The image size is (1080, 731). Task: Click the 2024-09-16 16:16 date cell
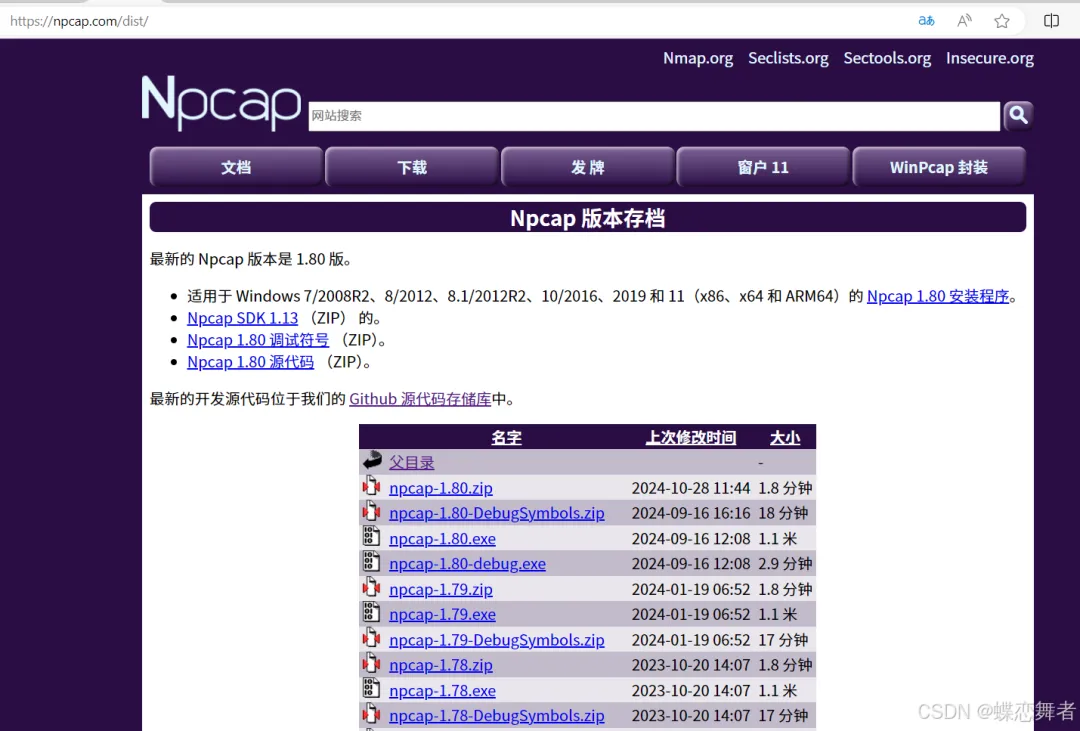tap(690, 513)
